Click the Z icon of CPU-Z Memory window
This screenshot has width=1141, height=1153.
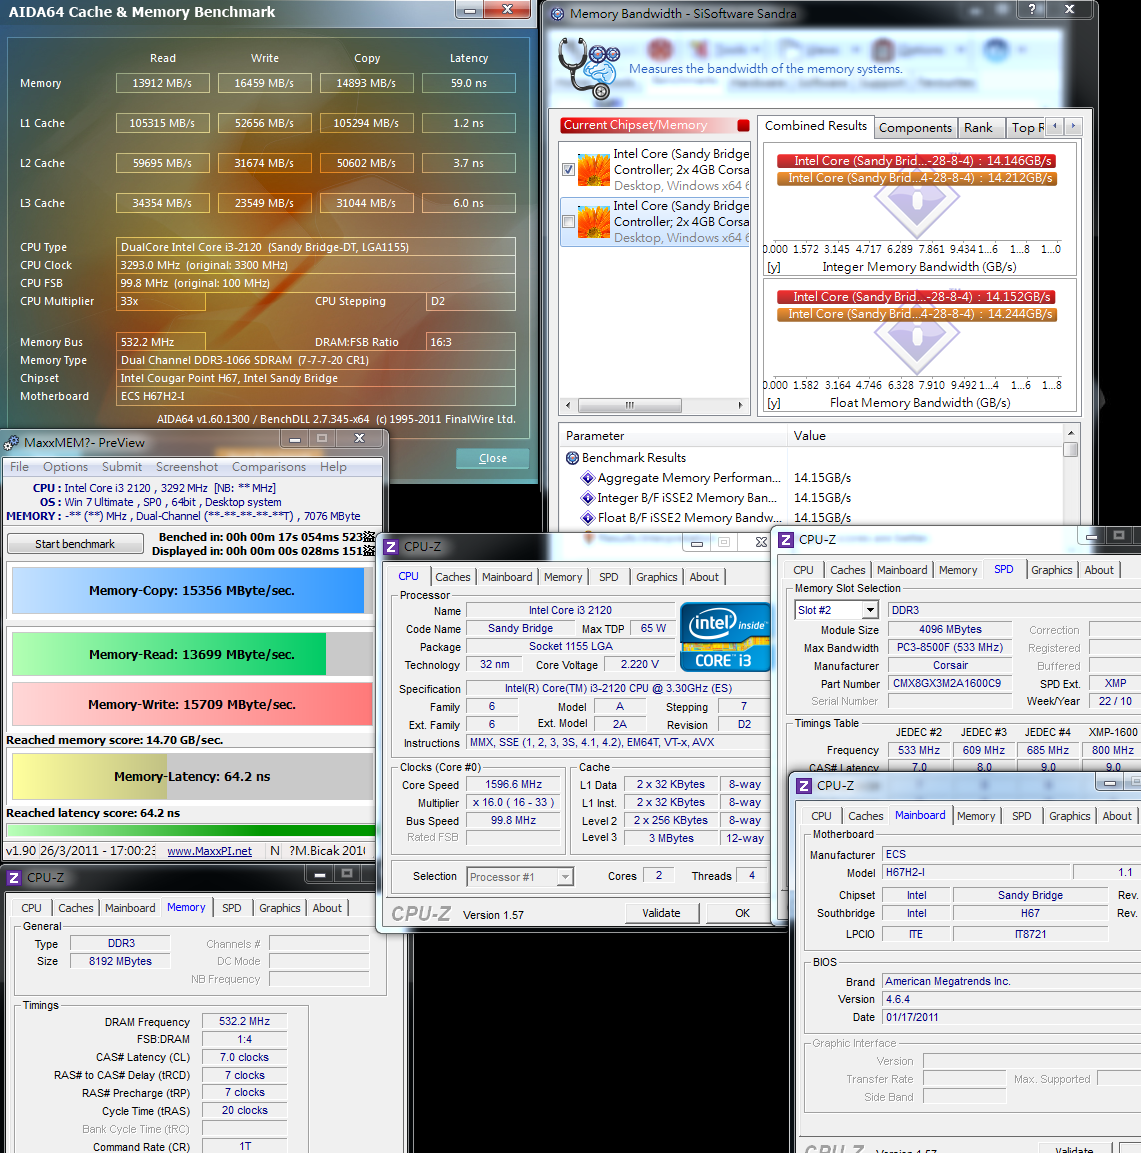coord(13,878)
